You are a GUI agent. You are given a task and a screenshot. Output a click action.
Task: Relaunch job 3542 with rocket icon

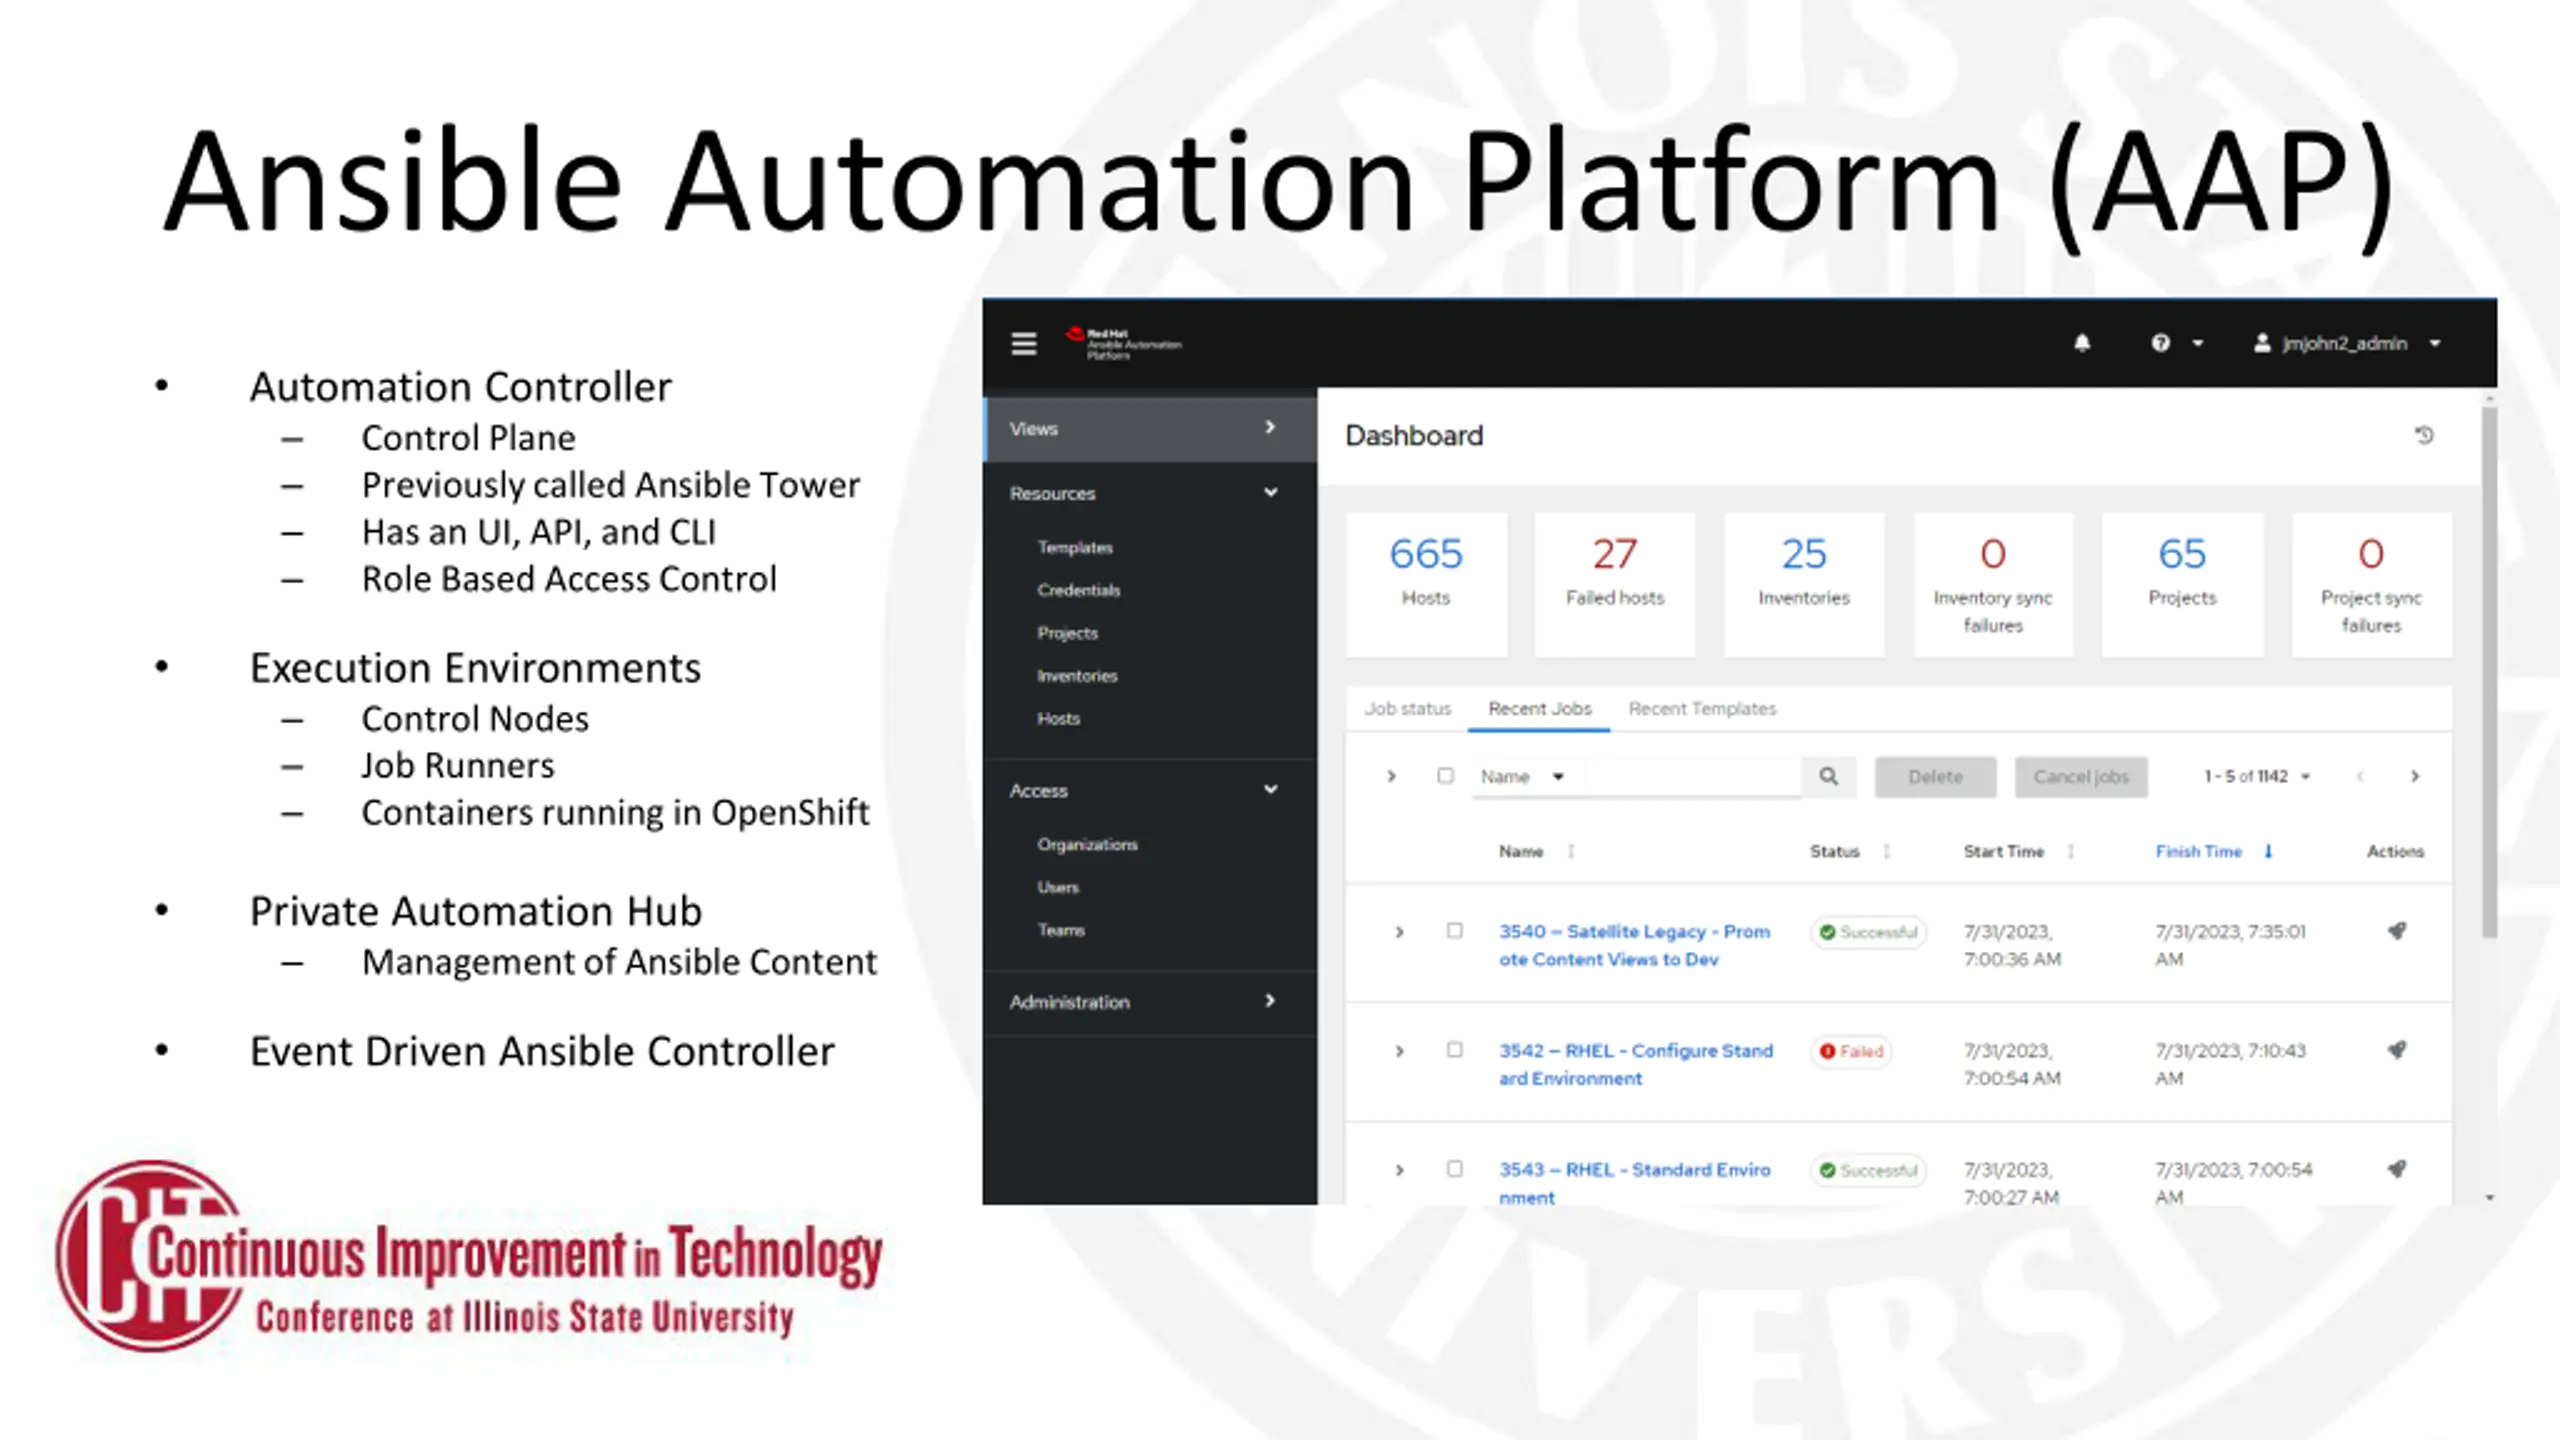2396,1050
